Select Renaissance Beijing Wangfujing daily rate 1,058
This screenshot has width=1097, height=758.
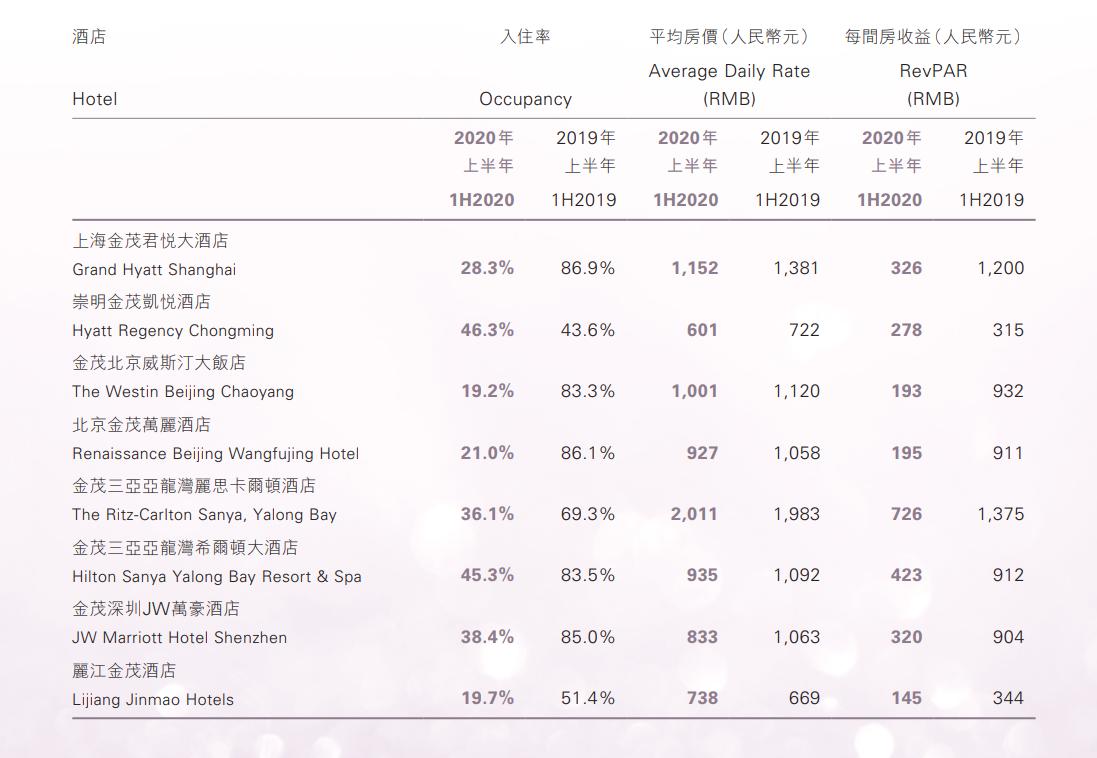coord(796,453)
